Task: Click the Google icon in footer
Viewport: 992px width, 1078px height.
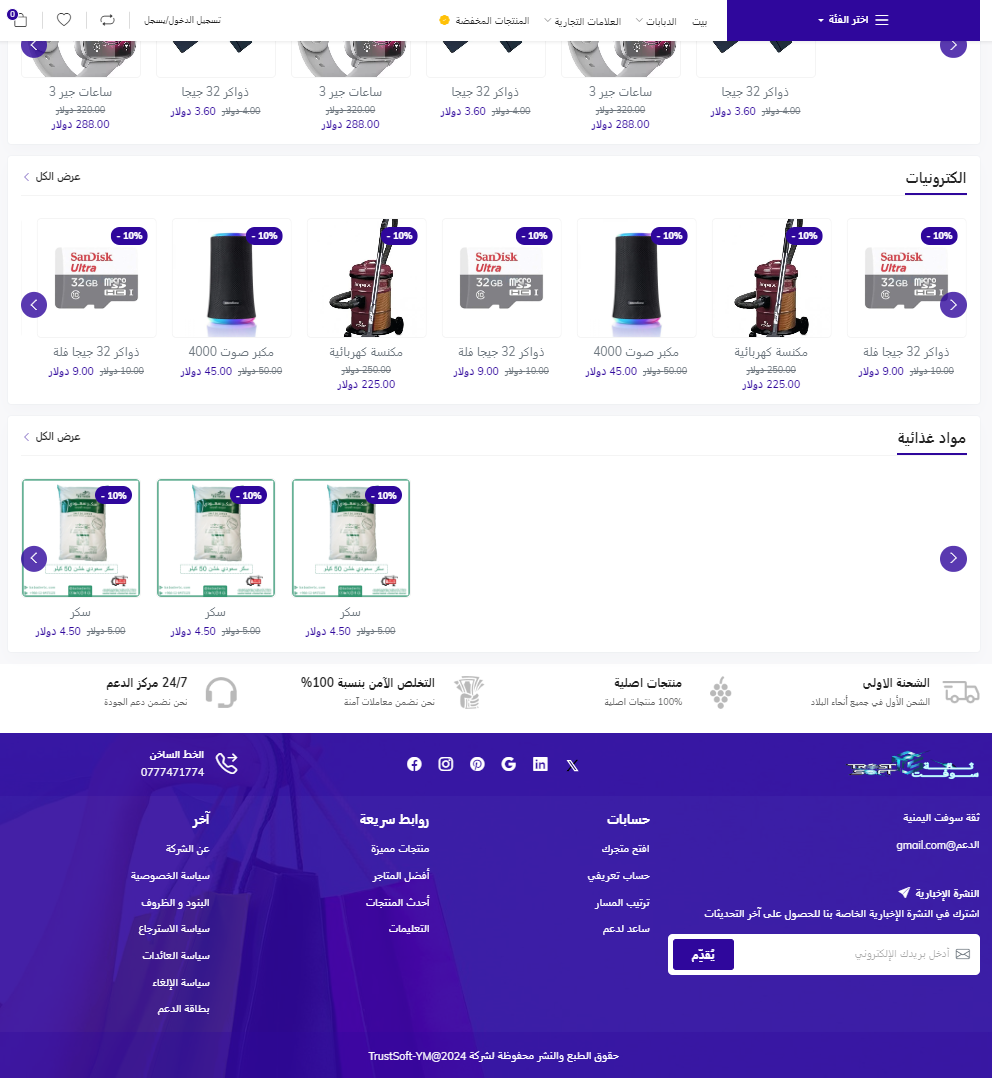Action: [509, 764]
